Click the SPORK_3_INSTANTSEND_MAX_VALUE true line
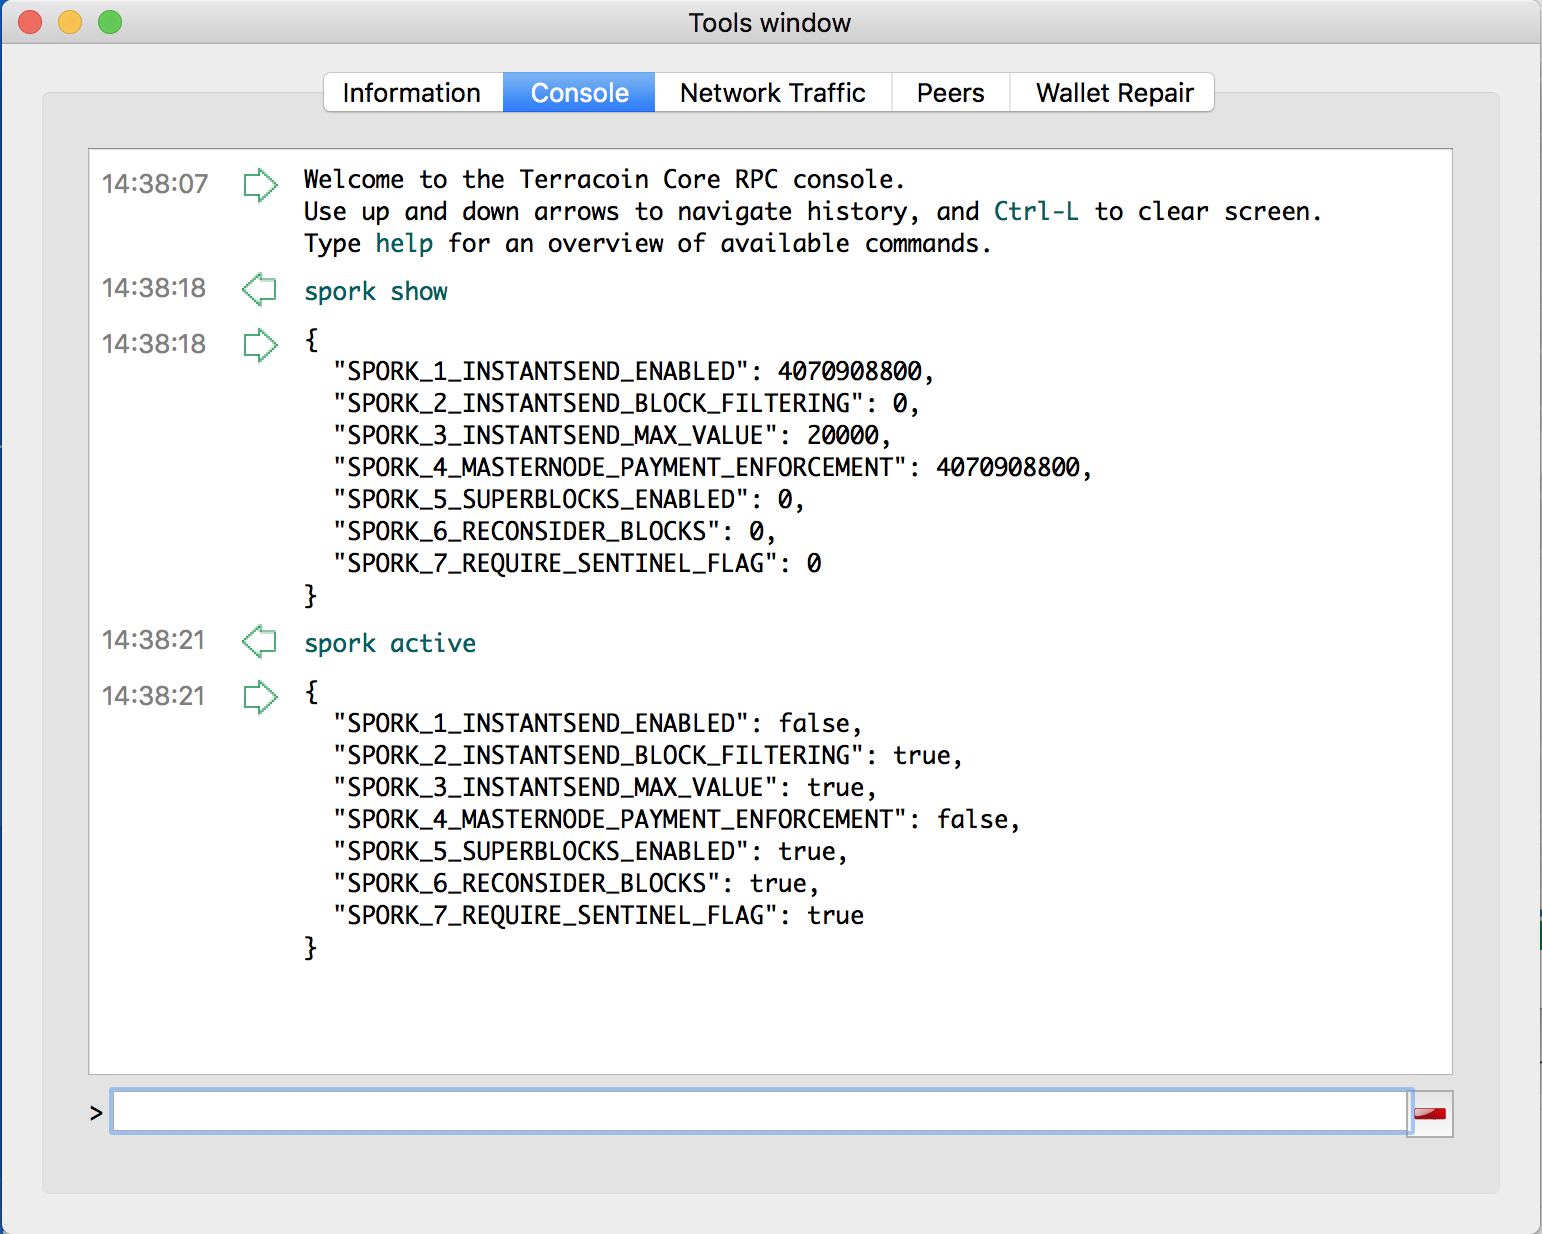 point(605,788)
